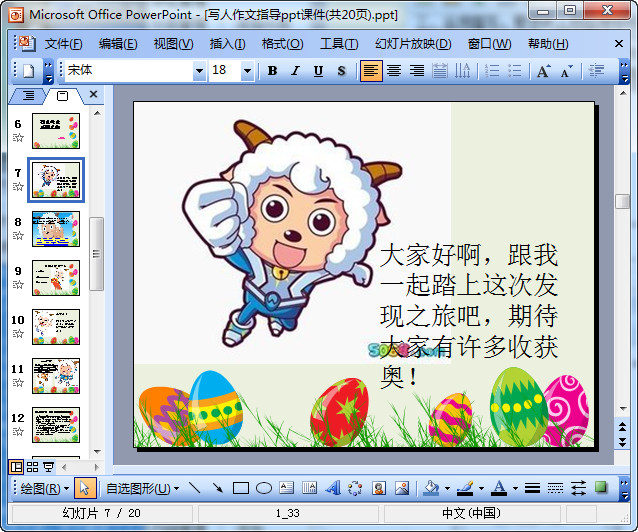Toggle Underline formatting
The height and width of the screenshot is (532, 638).
pyautogui.click(x=318, y=71)
